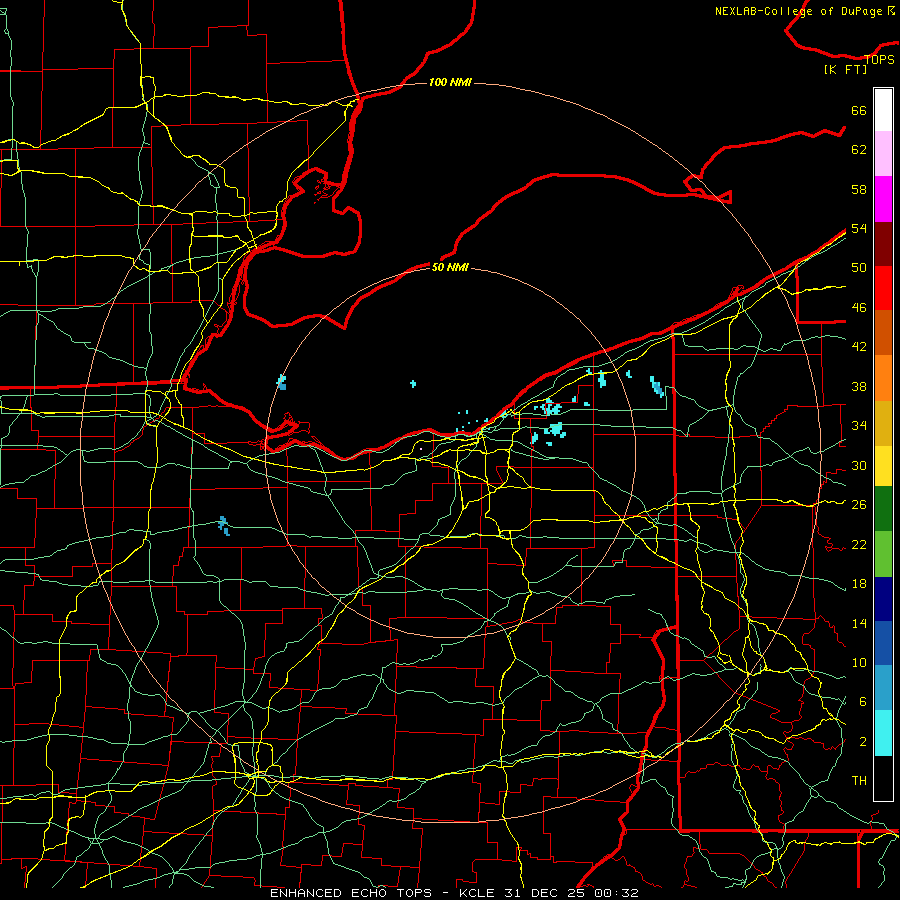Click the TH threshold label on the legend
The width and height of the screenshot is (900, 900).
pos(859,781)
